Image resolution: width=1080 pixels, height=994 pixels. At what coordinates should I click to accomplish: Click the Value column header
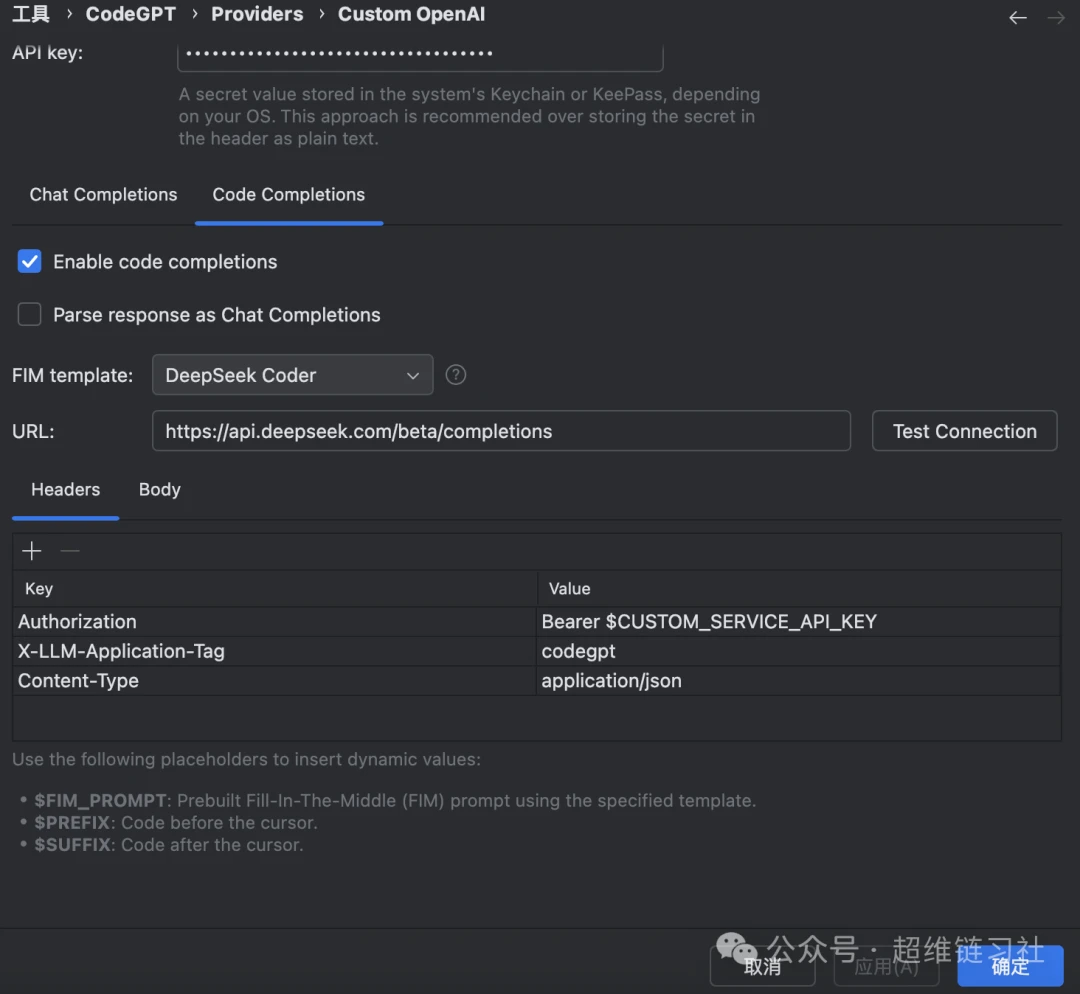point(798,589)
